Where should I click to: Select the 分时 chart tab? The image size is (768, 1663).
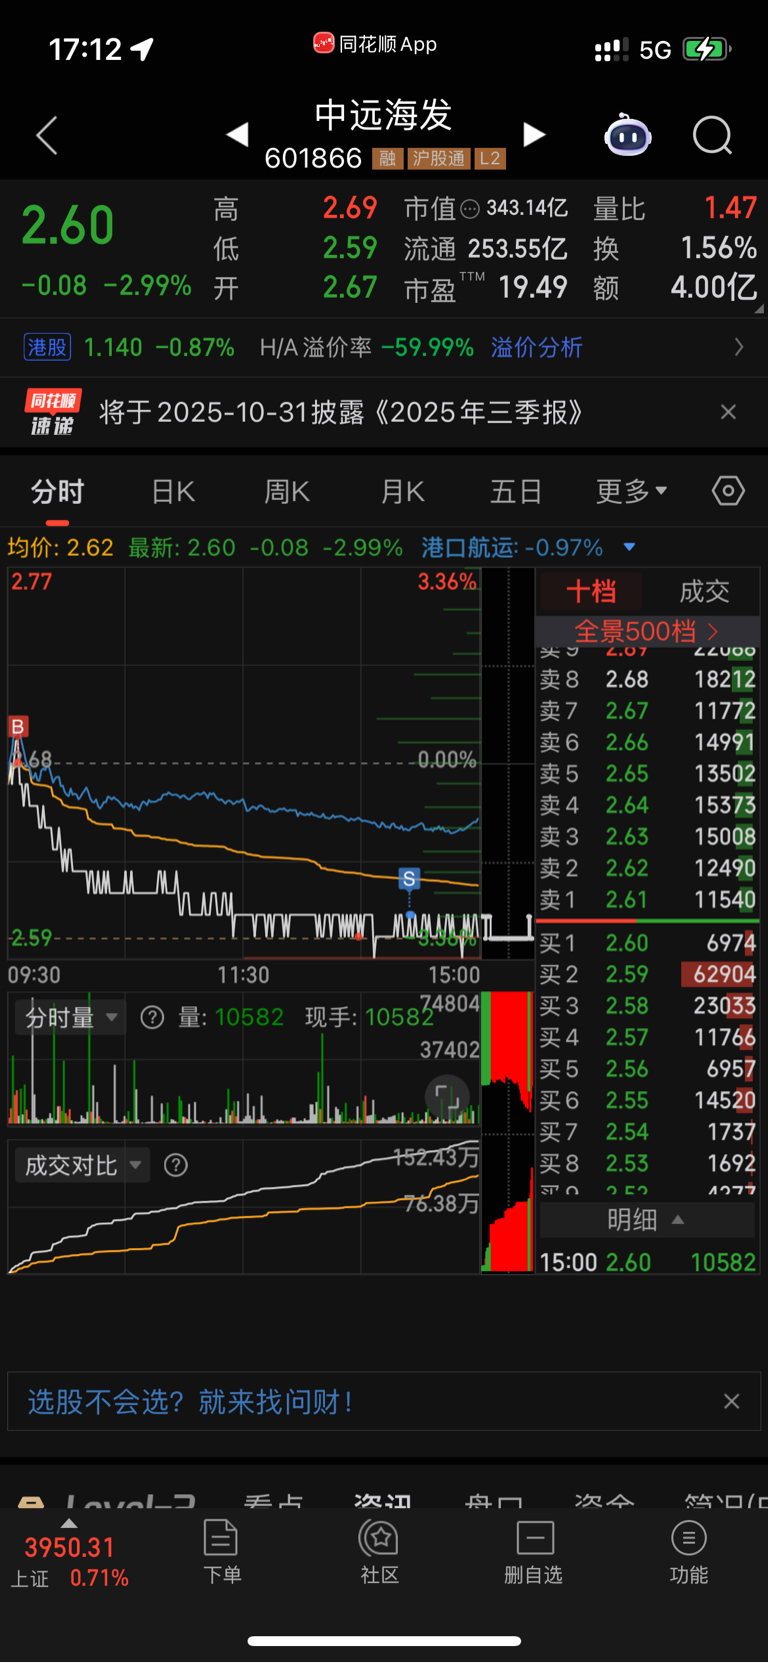point(58,492)
